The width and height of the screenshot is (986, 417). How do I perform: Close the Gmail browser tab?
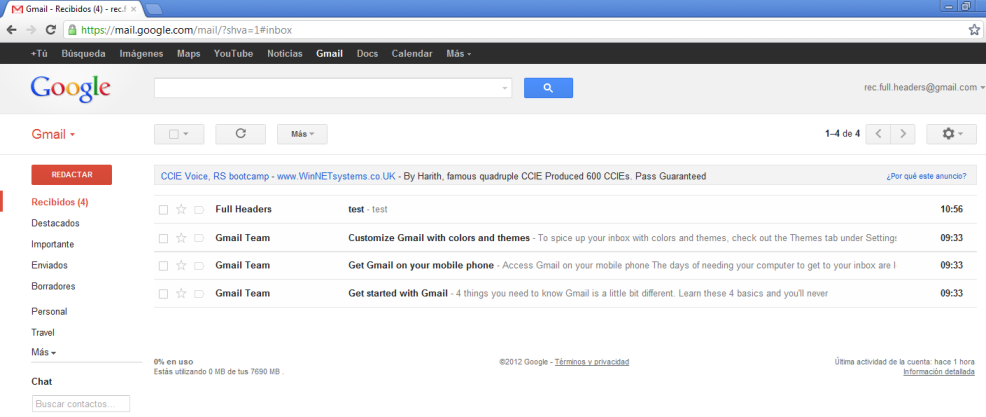133,9
